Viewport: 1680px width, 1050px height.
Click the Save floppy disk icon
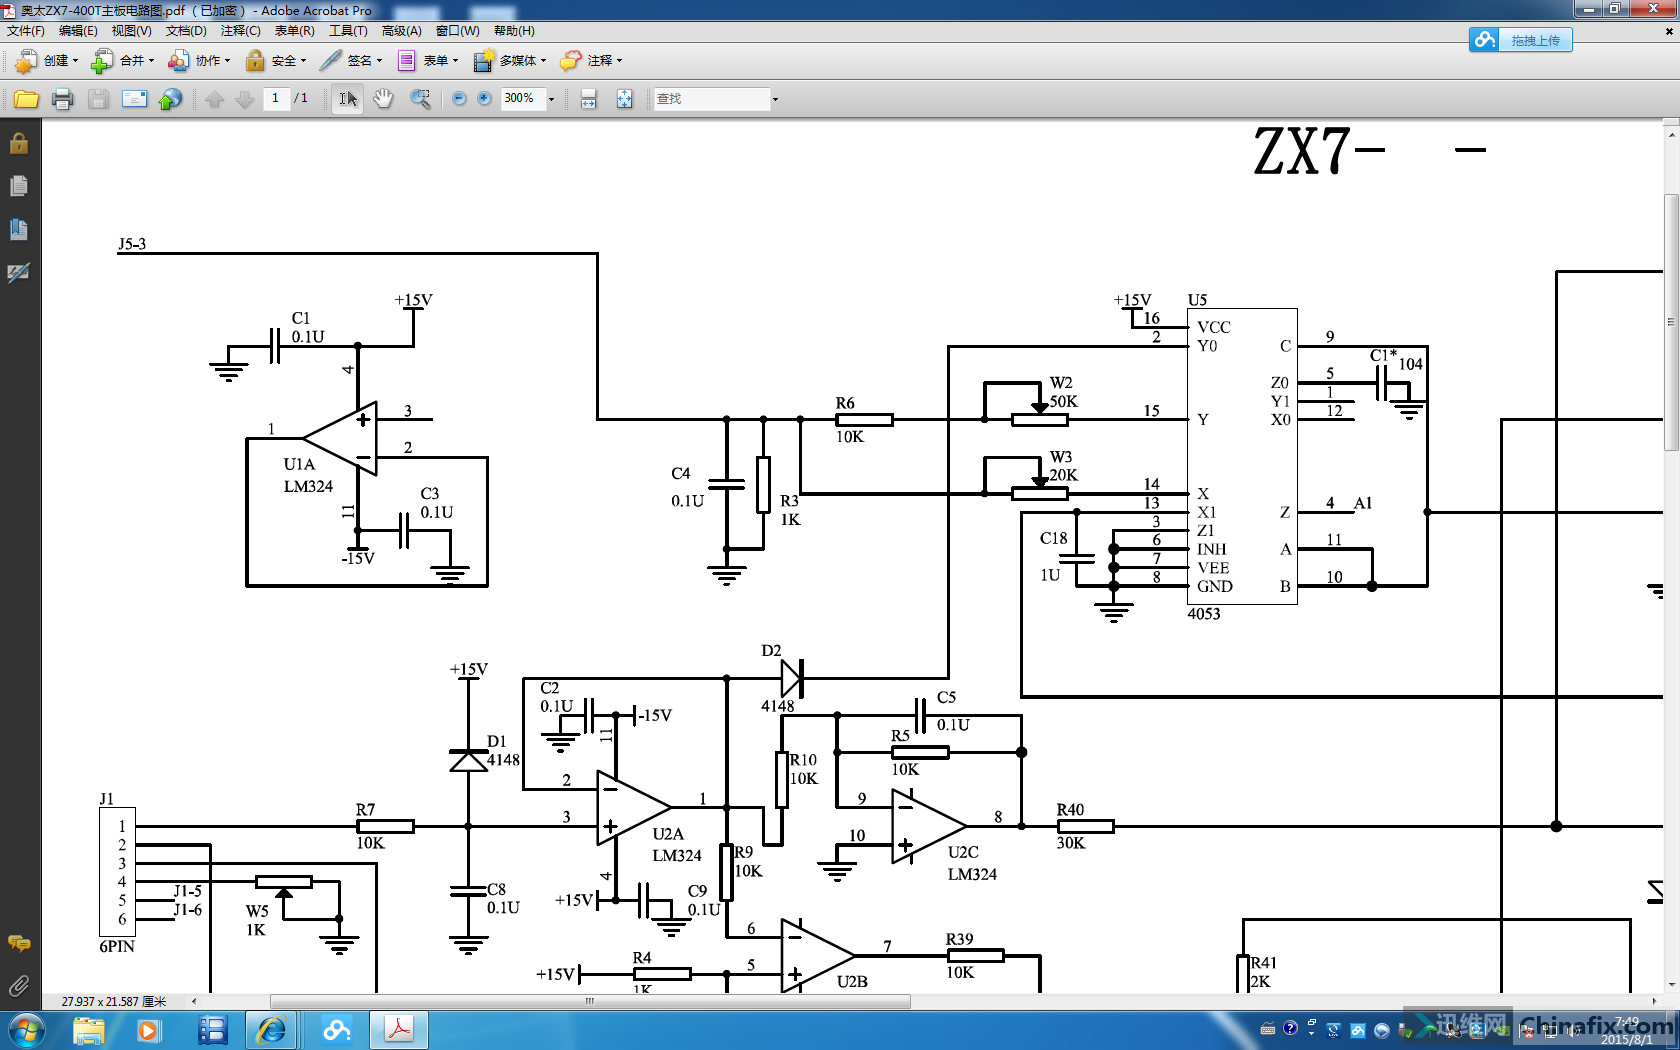(x=98, y=99)
